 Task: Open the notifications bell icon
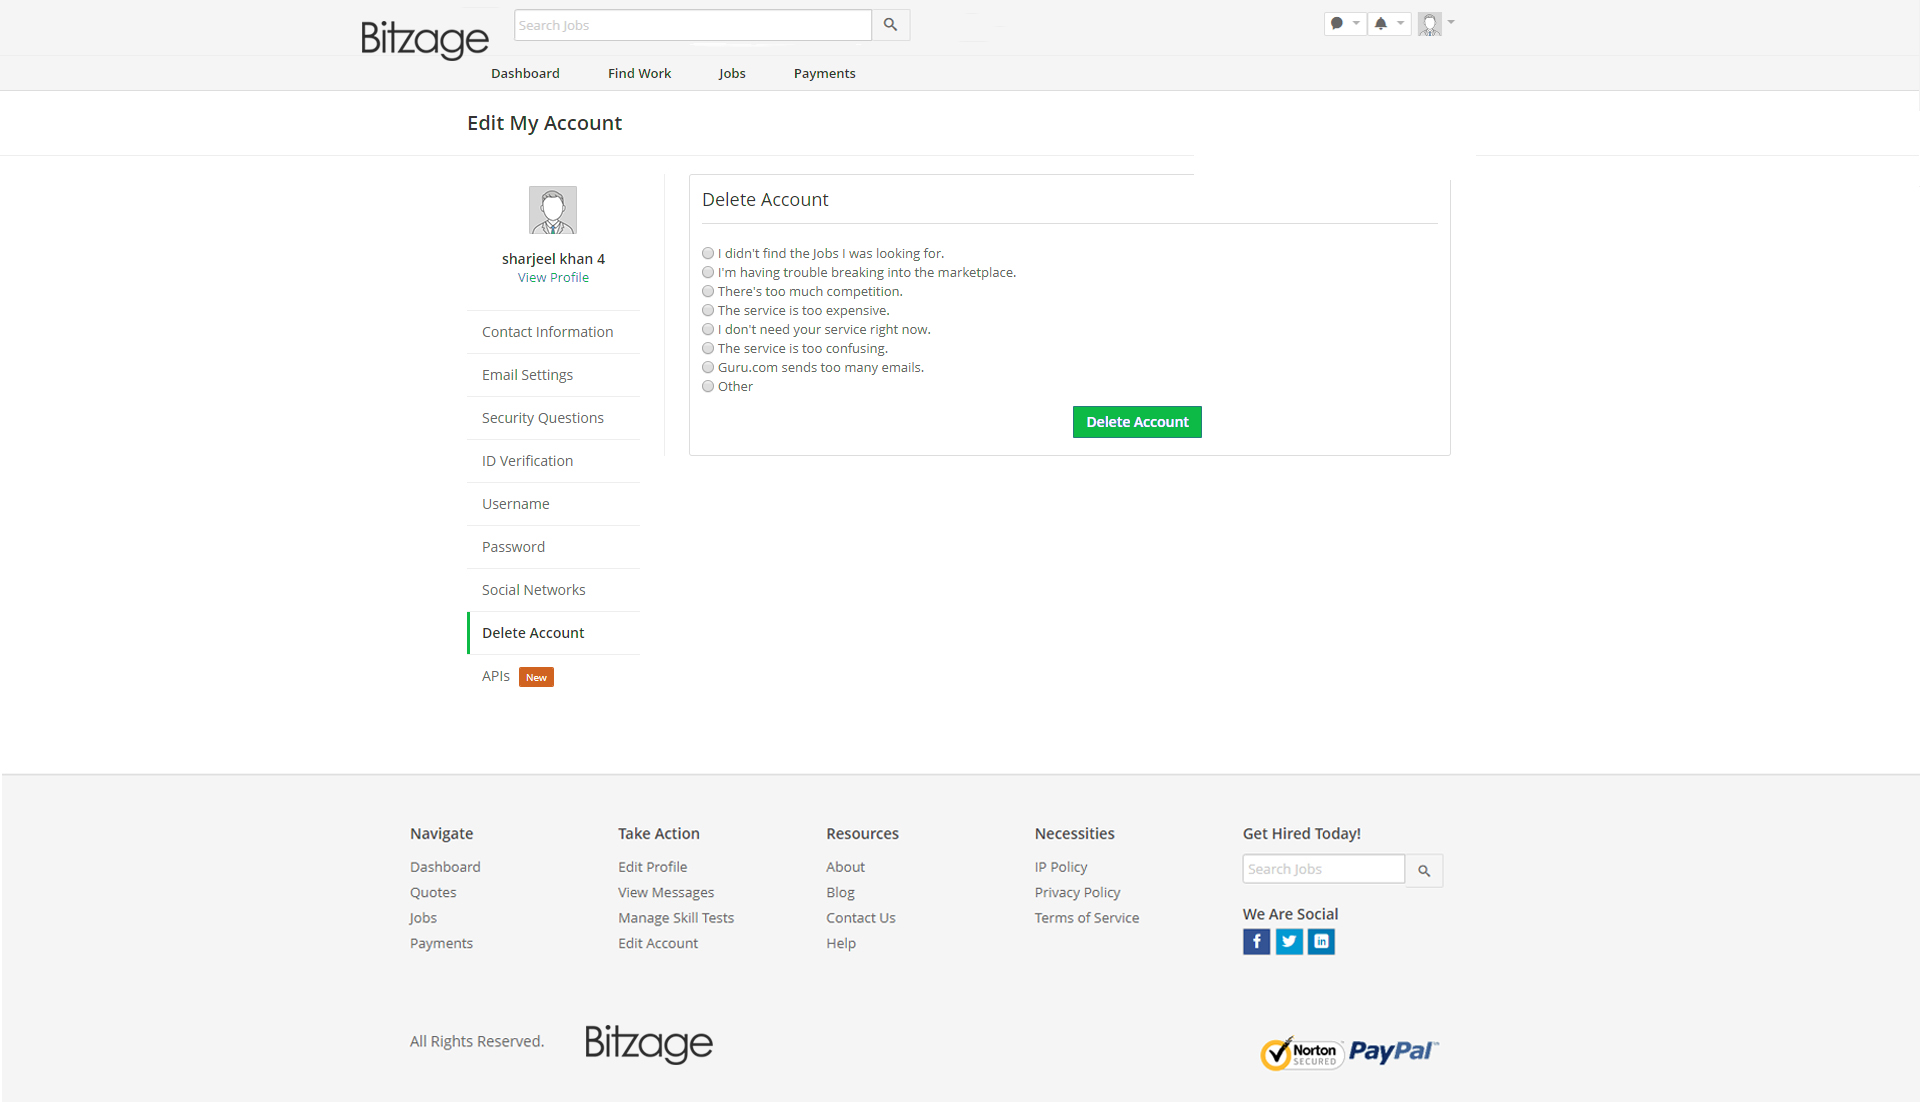click(x=1381, y=23)
